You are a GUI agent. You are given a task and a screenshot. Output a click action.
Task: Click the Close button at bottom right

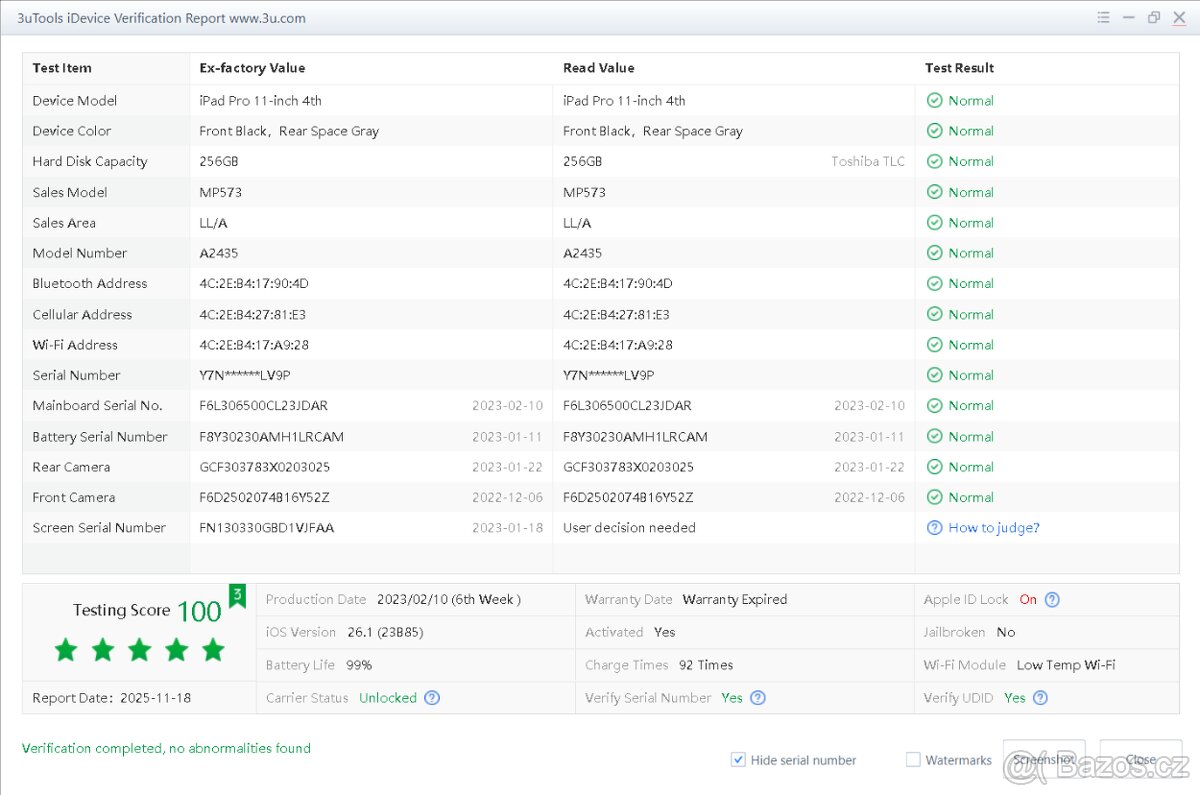pos(1140,760)
